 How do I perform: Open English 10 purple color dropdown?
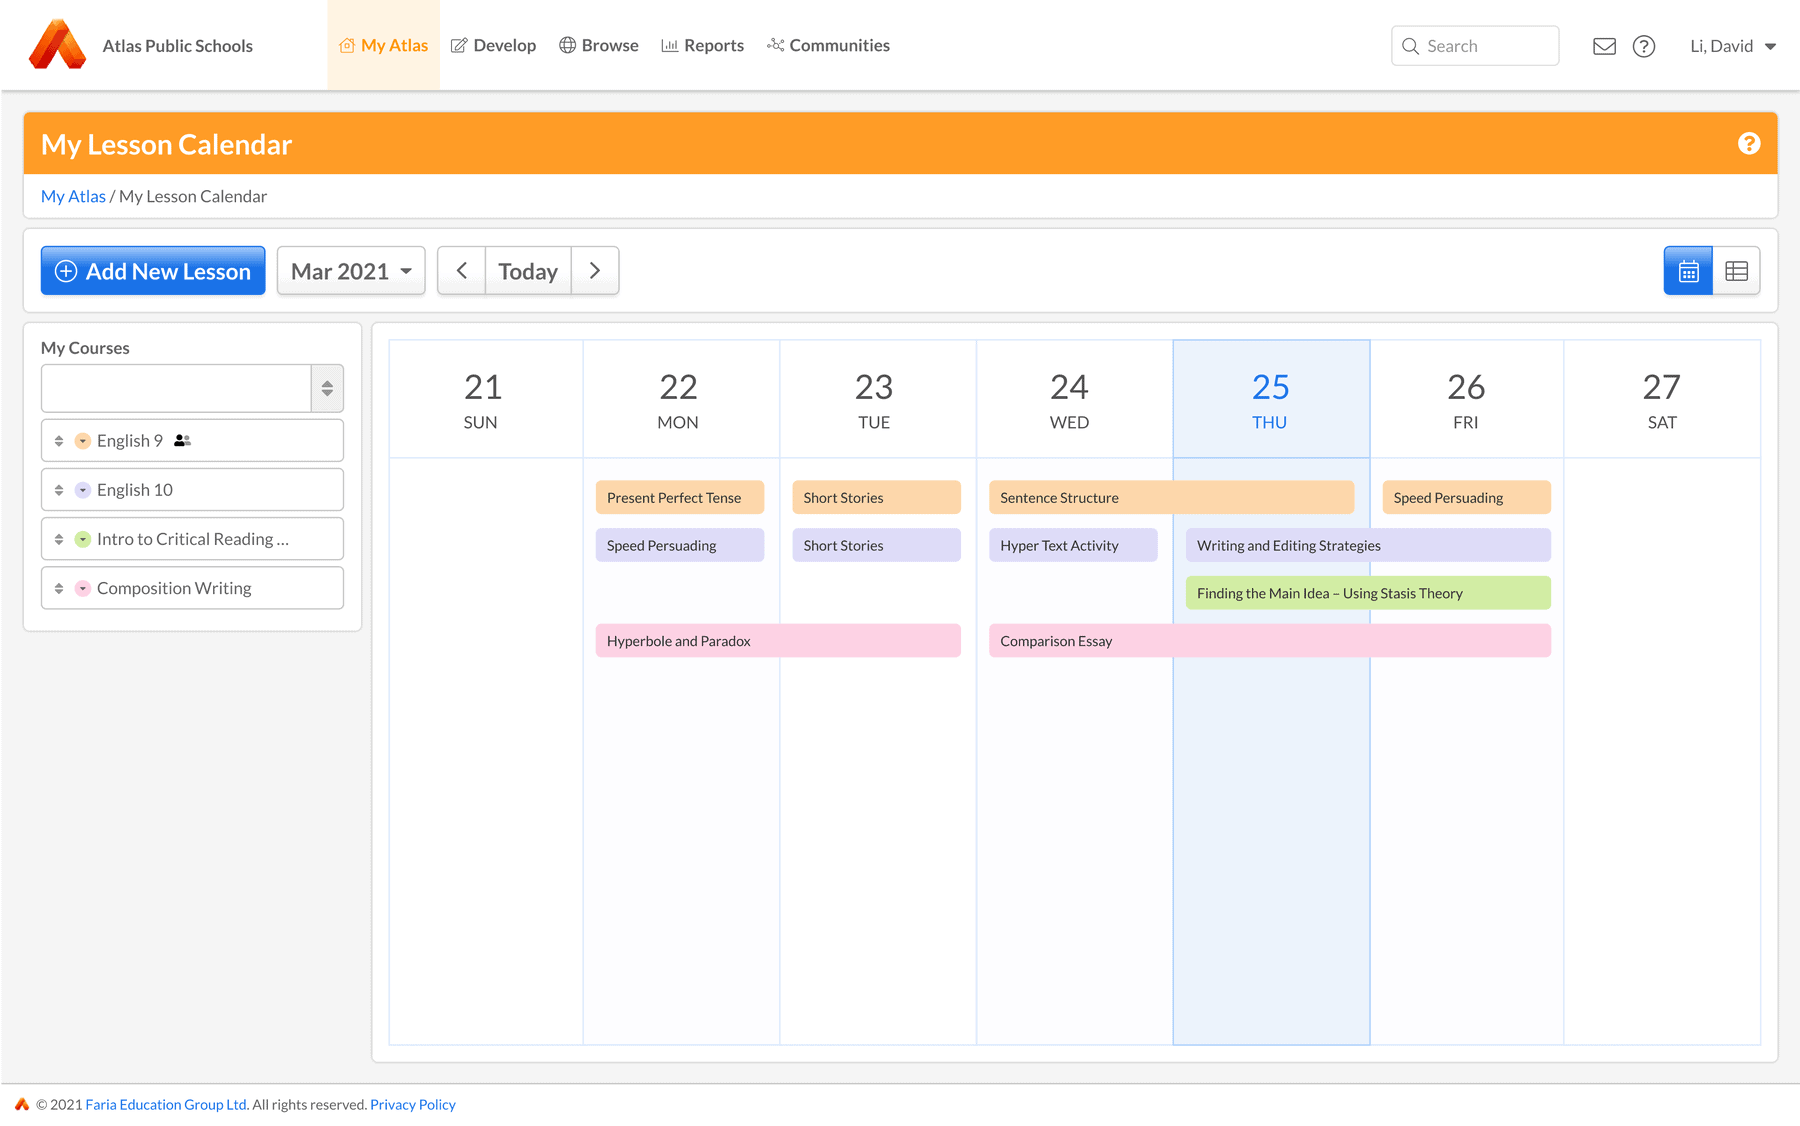point(83,490)
